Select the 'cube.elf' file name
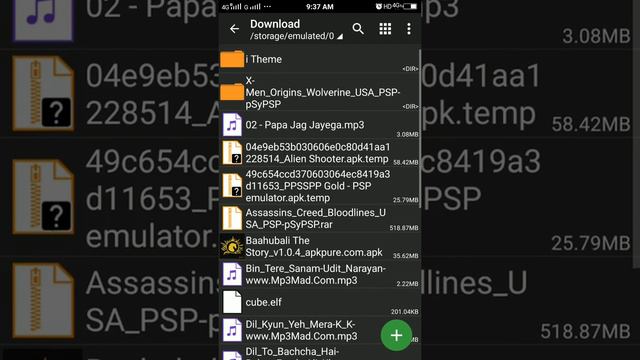This screenshot has height=360, width=640. pyautogui.click(x=263, y=302)
